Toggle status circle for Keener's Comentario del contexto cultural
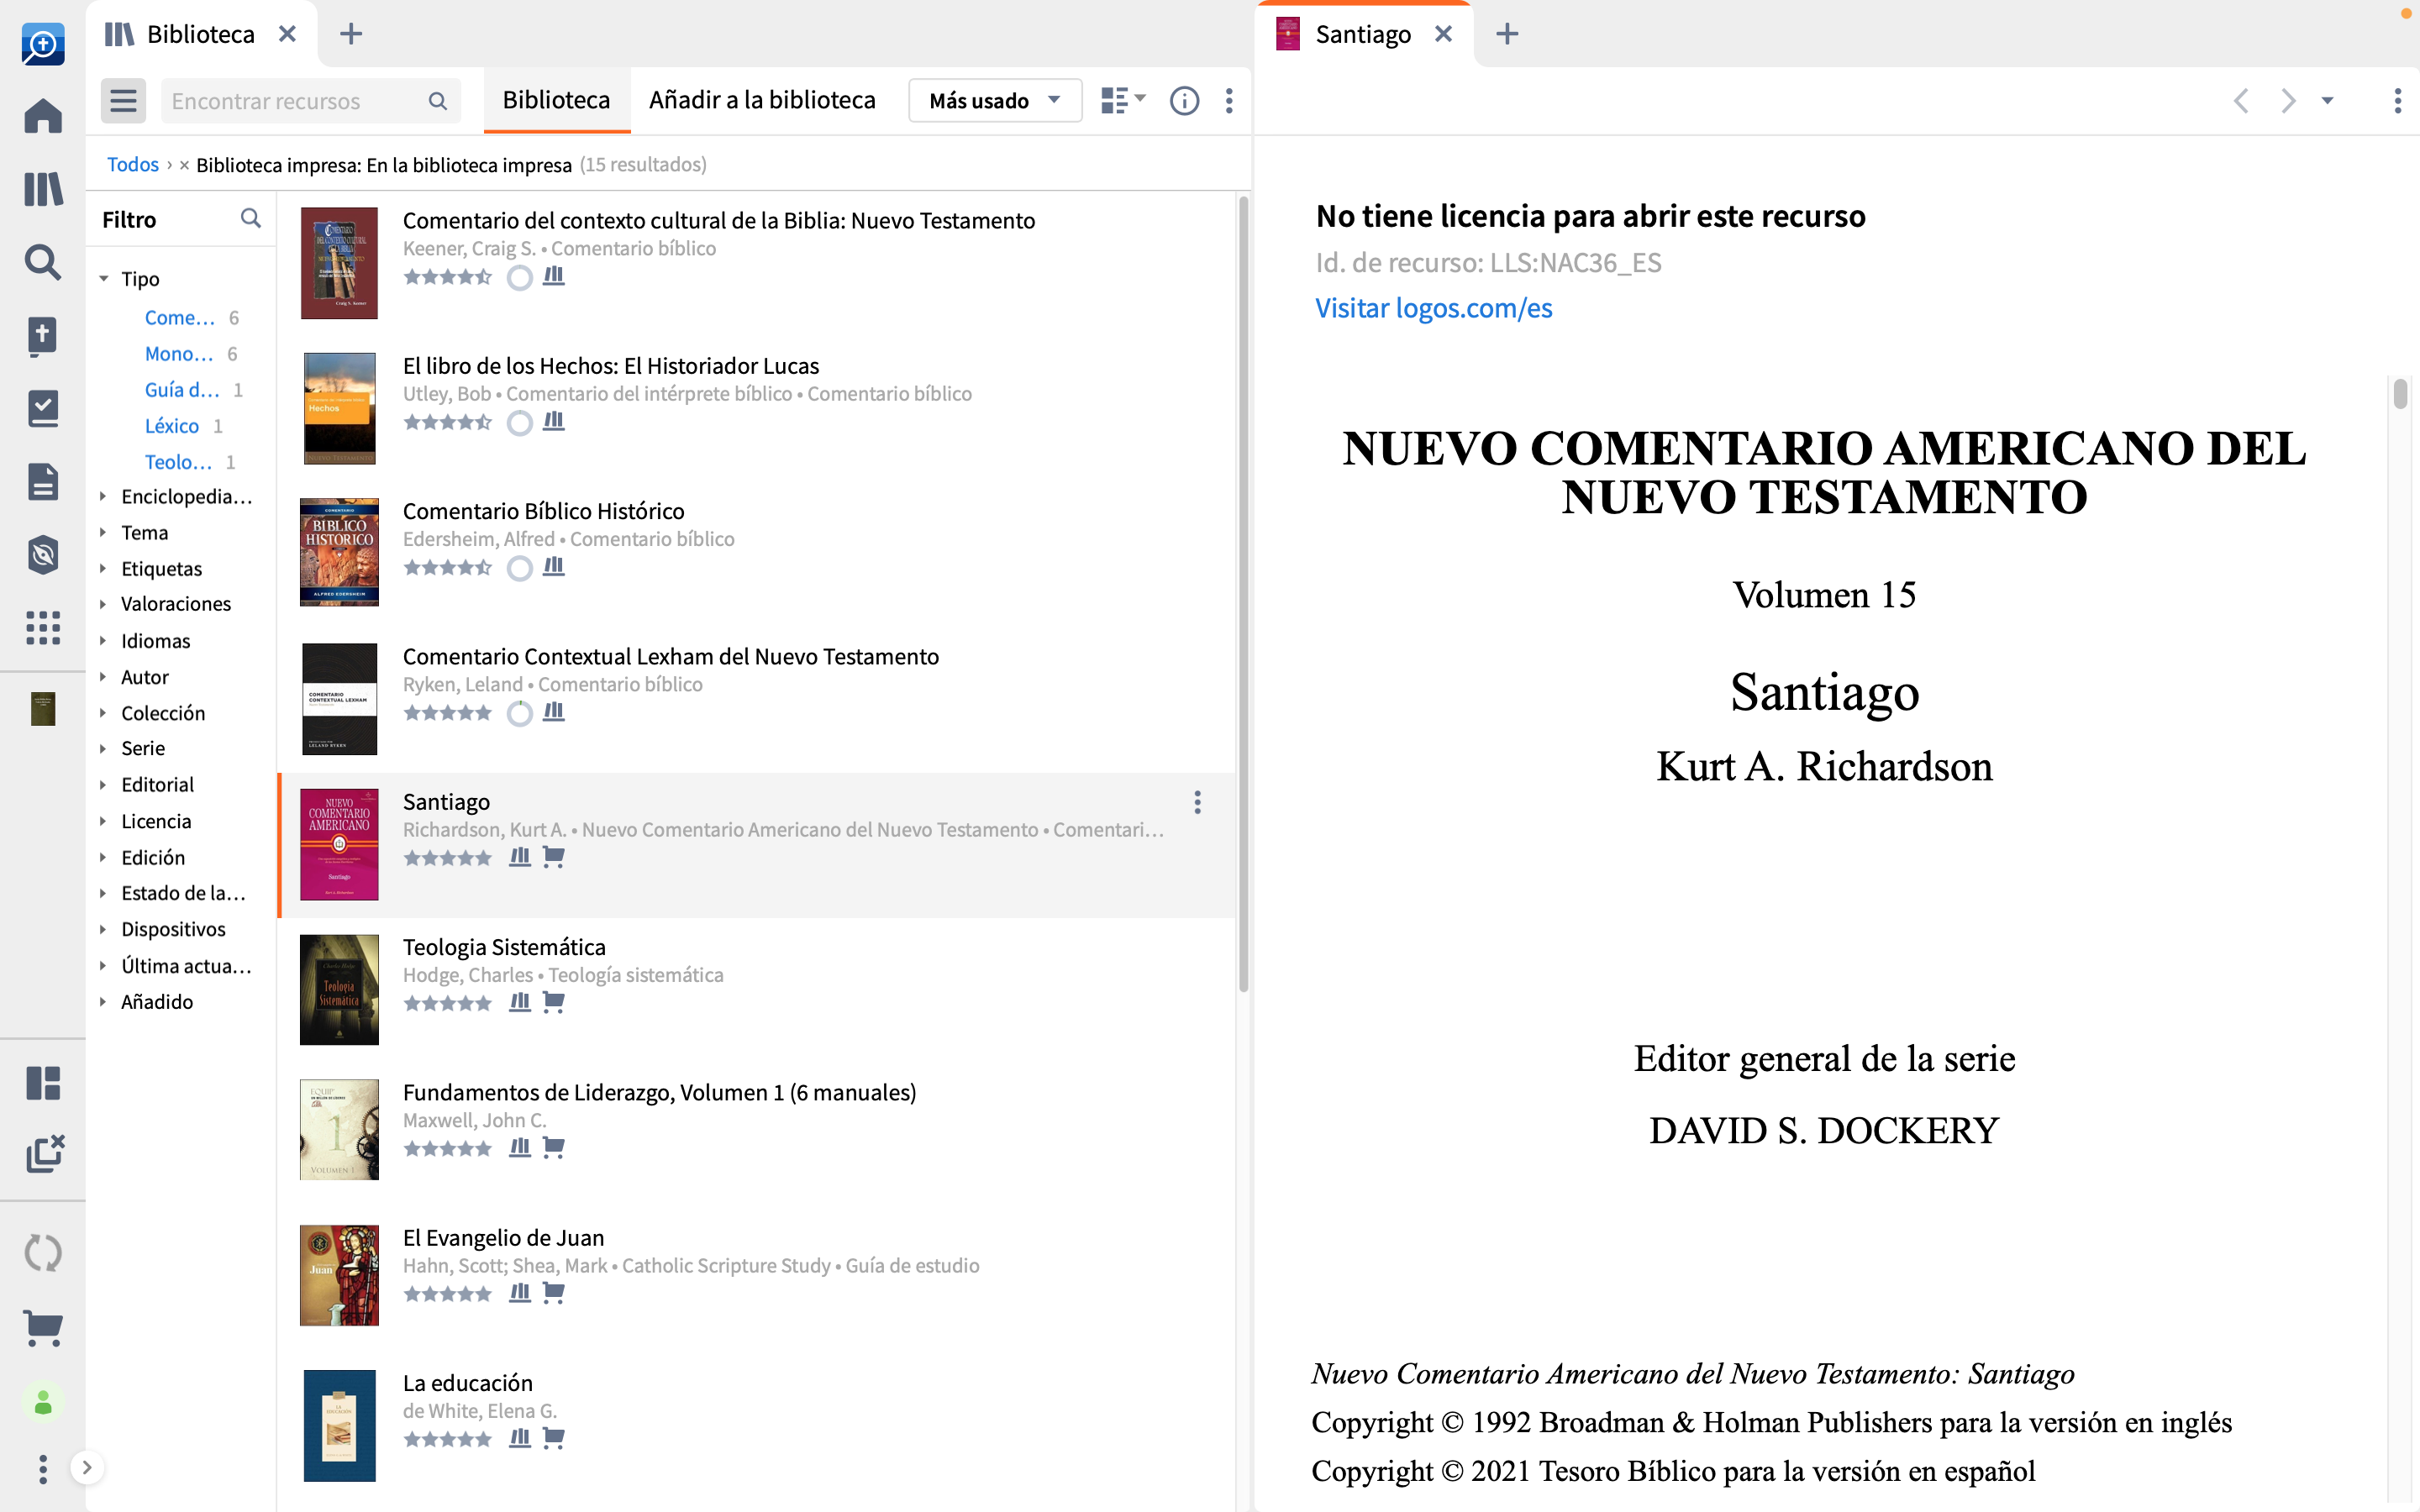Screen dimensions: 2420x1512 point(519,278)
